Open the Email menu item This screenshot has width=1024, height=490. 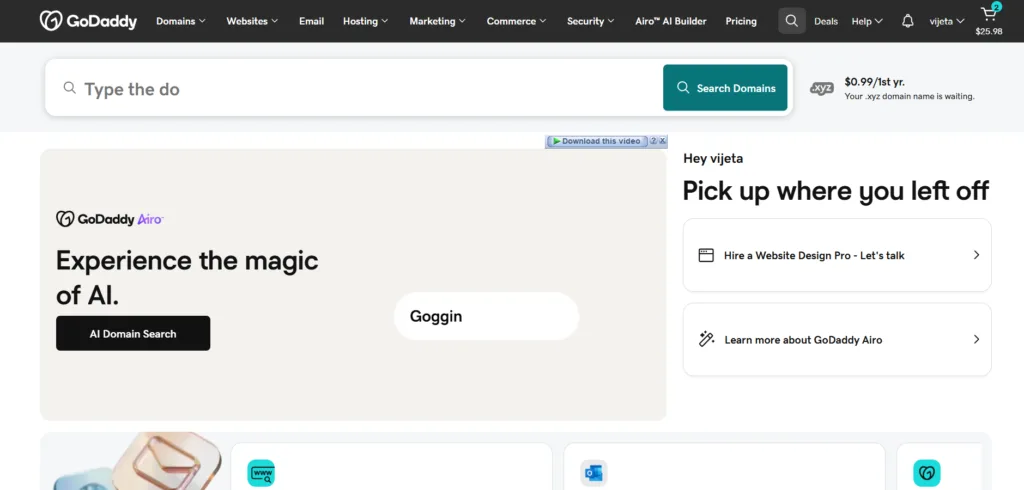(x=312, y=21)
